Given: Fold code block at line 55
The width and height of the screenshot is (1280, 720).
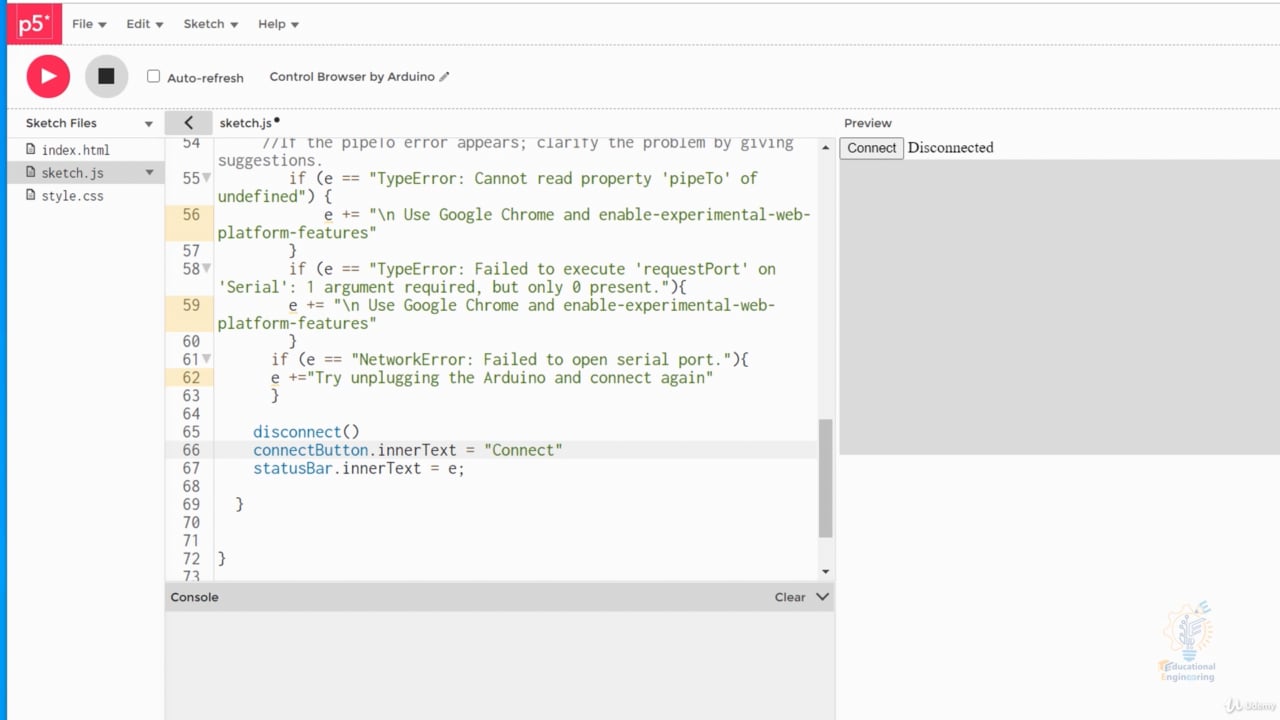Looking at the screenshot, I should coord(207,178).
